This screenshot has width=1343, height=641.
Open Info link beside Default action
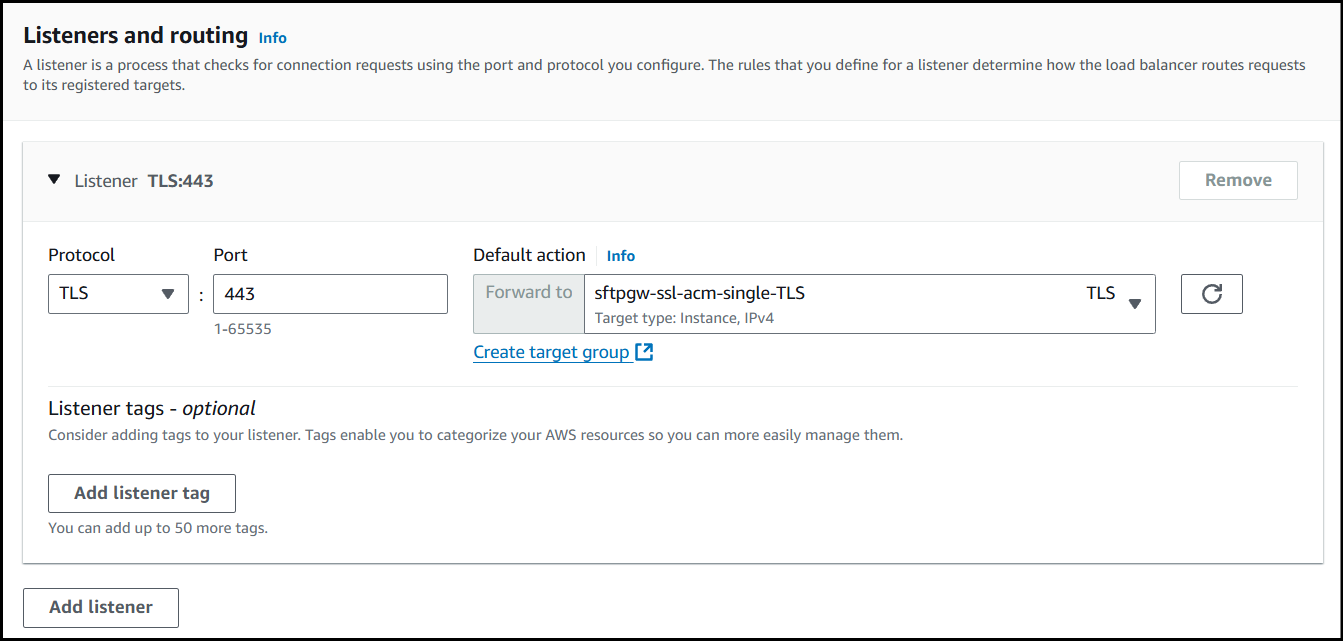coord(620,256)
